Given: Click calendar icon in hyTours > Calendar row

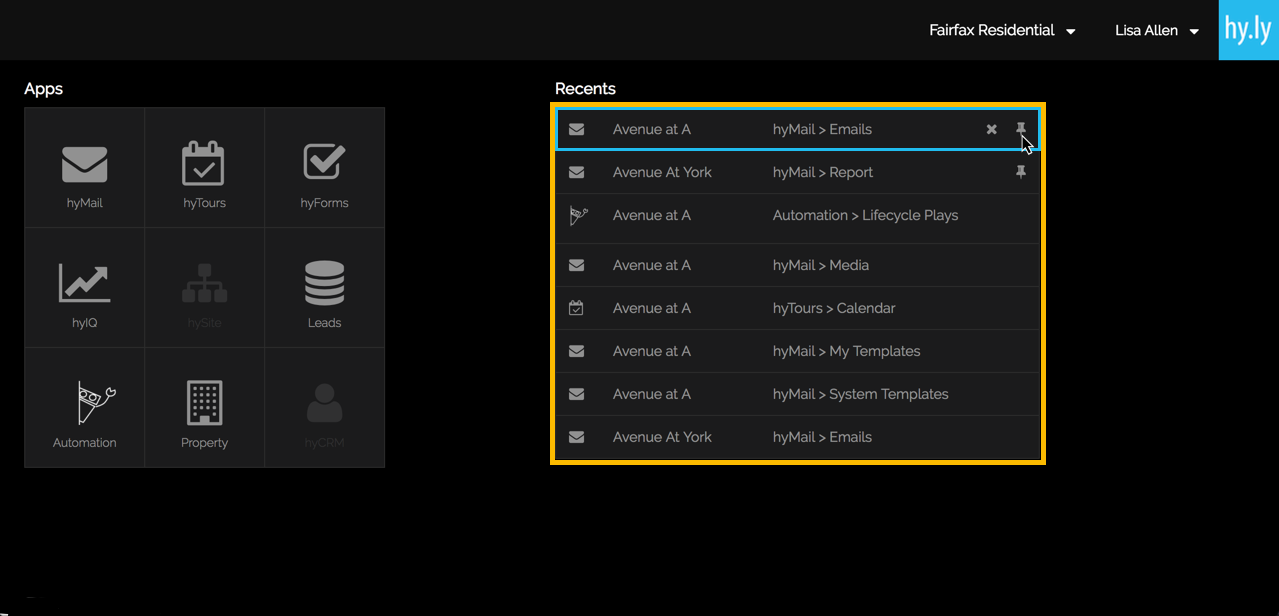Looking at the screenshot, I should [x=576, y=308].
